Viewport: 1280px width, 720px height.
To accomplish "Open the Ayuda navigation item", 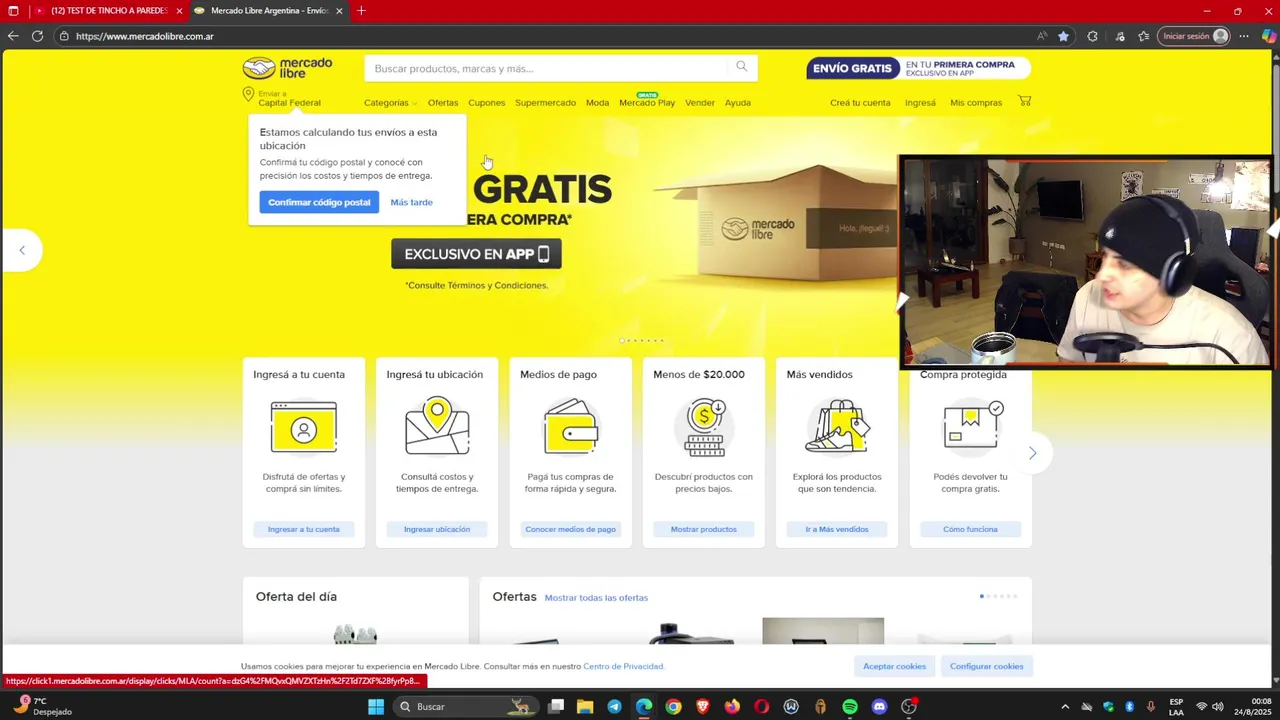I will click(x=738, y=103).
